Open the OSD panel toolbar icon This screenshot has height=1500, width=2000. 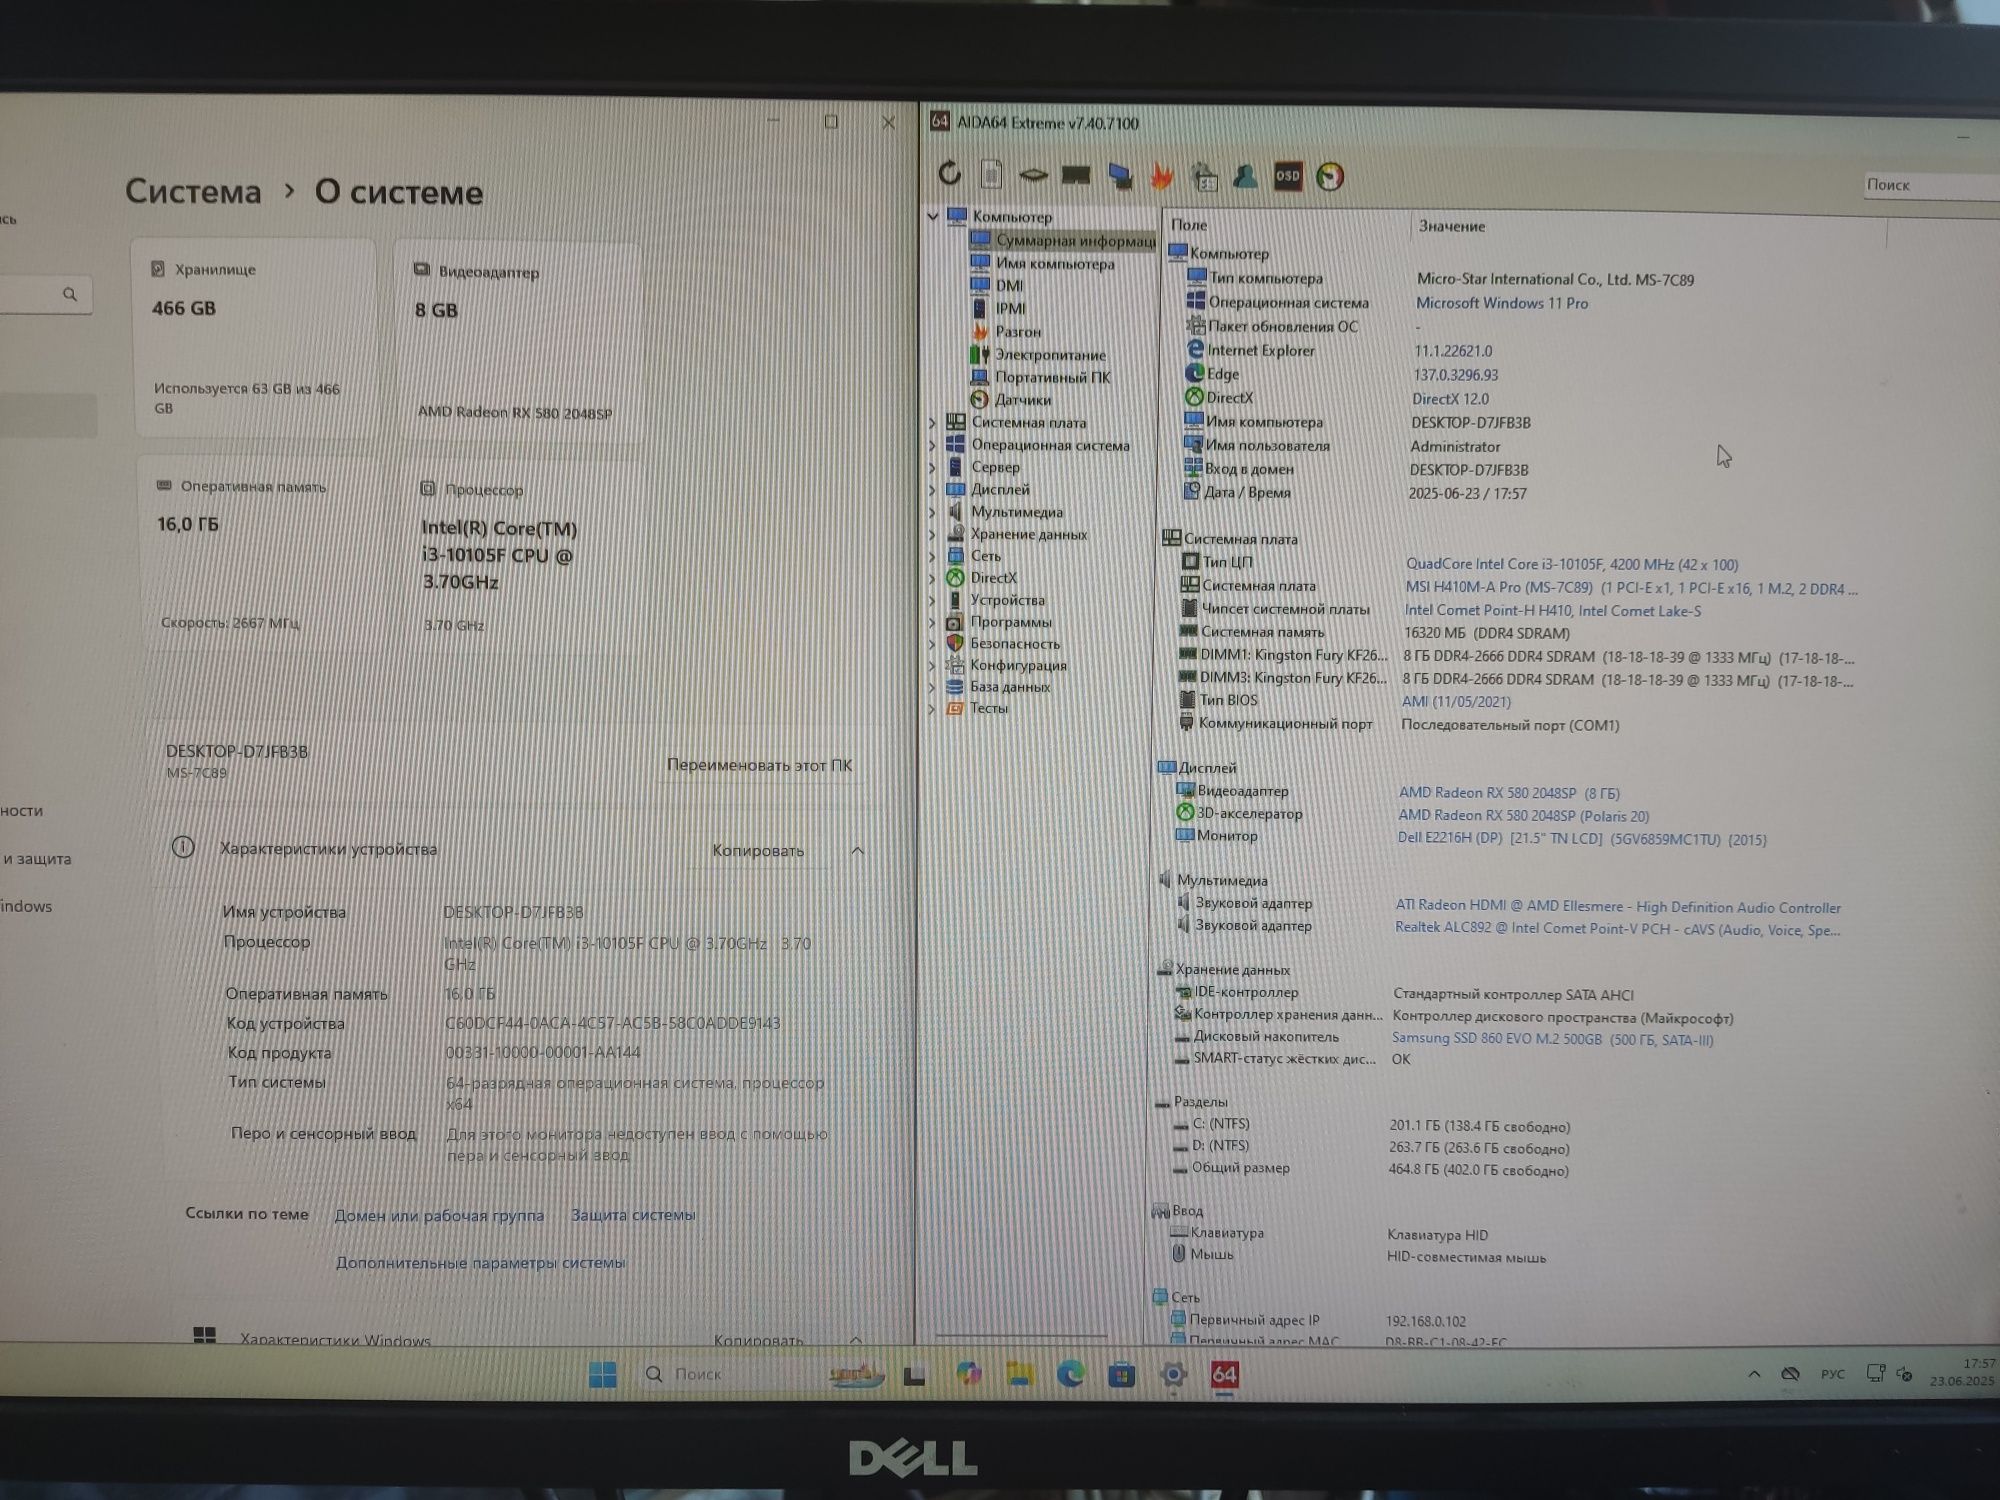pyautogui.click(x=1288, y=177)
